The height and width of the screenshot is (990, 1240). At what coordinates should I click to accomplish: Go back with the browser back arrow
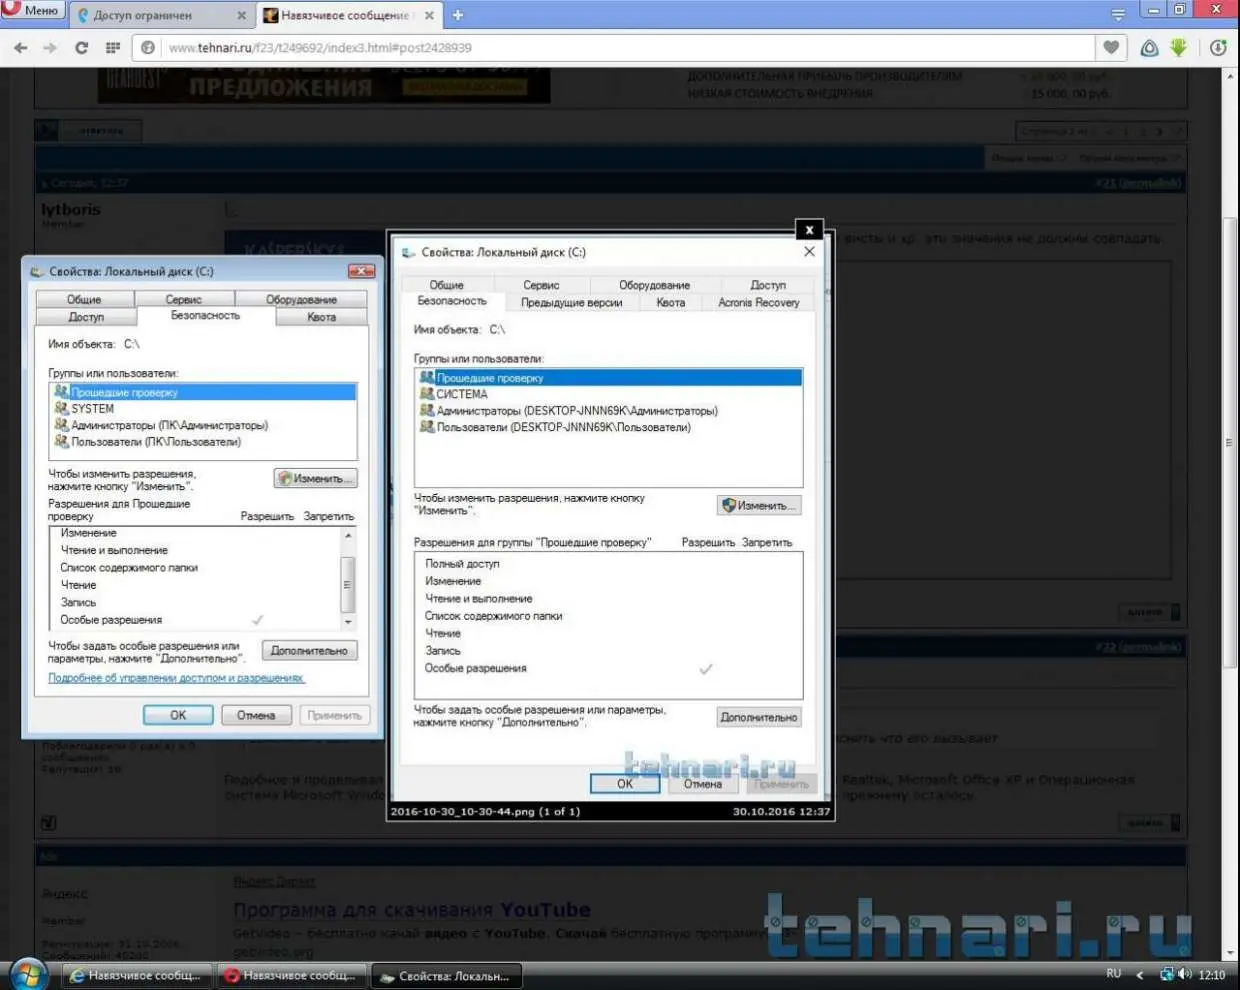click(x=20, y=47)
